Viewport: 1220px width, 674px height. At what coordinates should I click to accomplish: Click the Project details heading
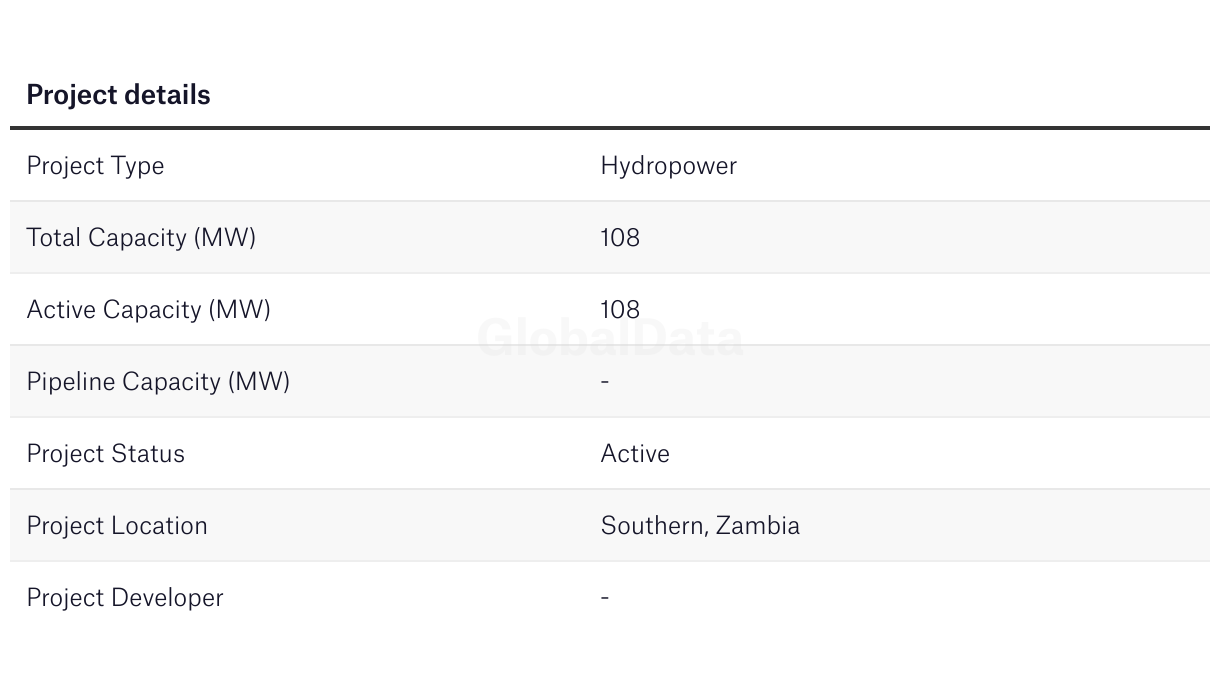coord(118,95)
